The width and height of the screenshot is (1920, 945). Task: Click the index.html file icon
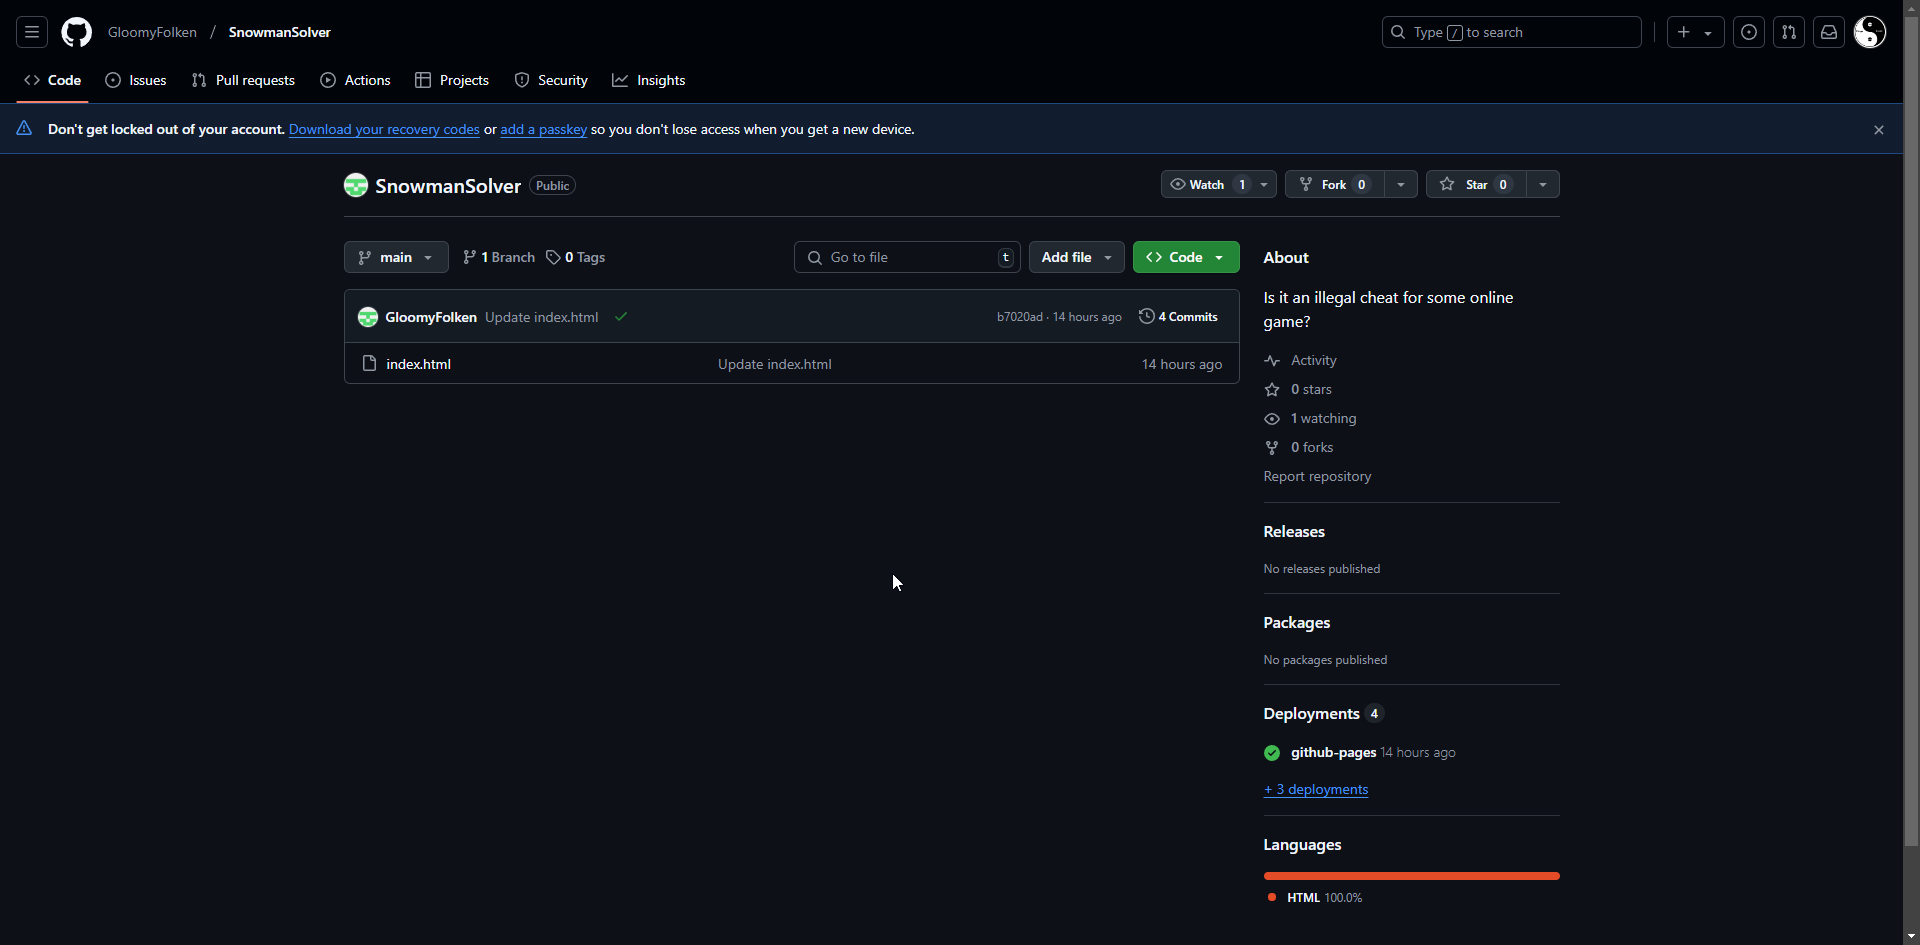(369, 364)
